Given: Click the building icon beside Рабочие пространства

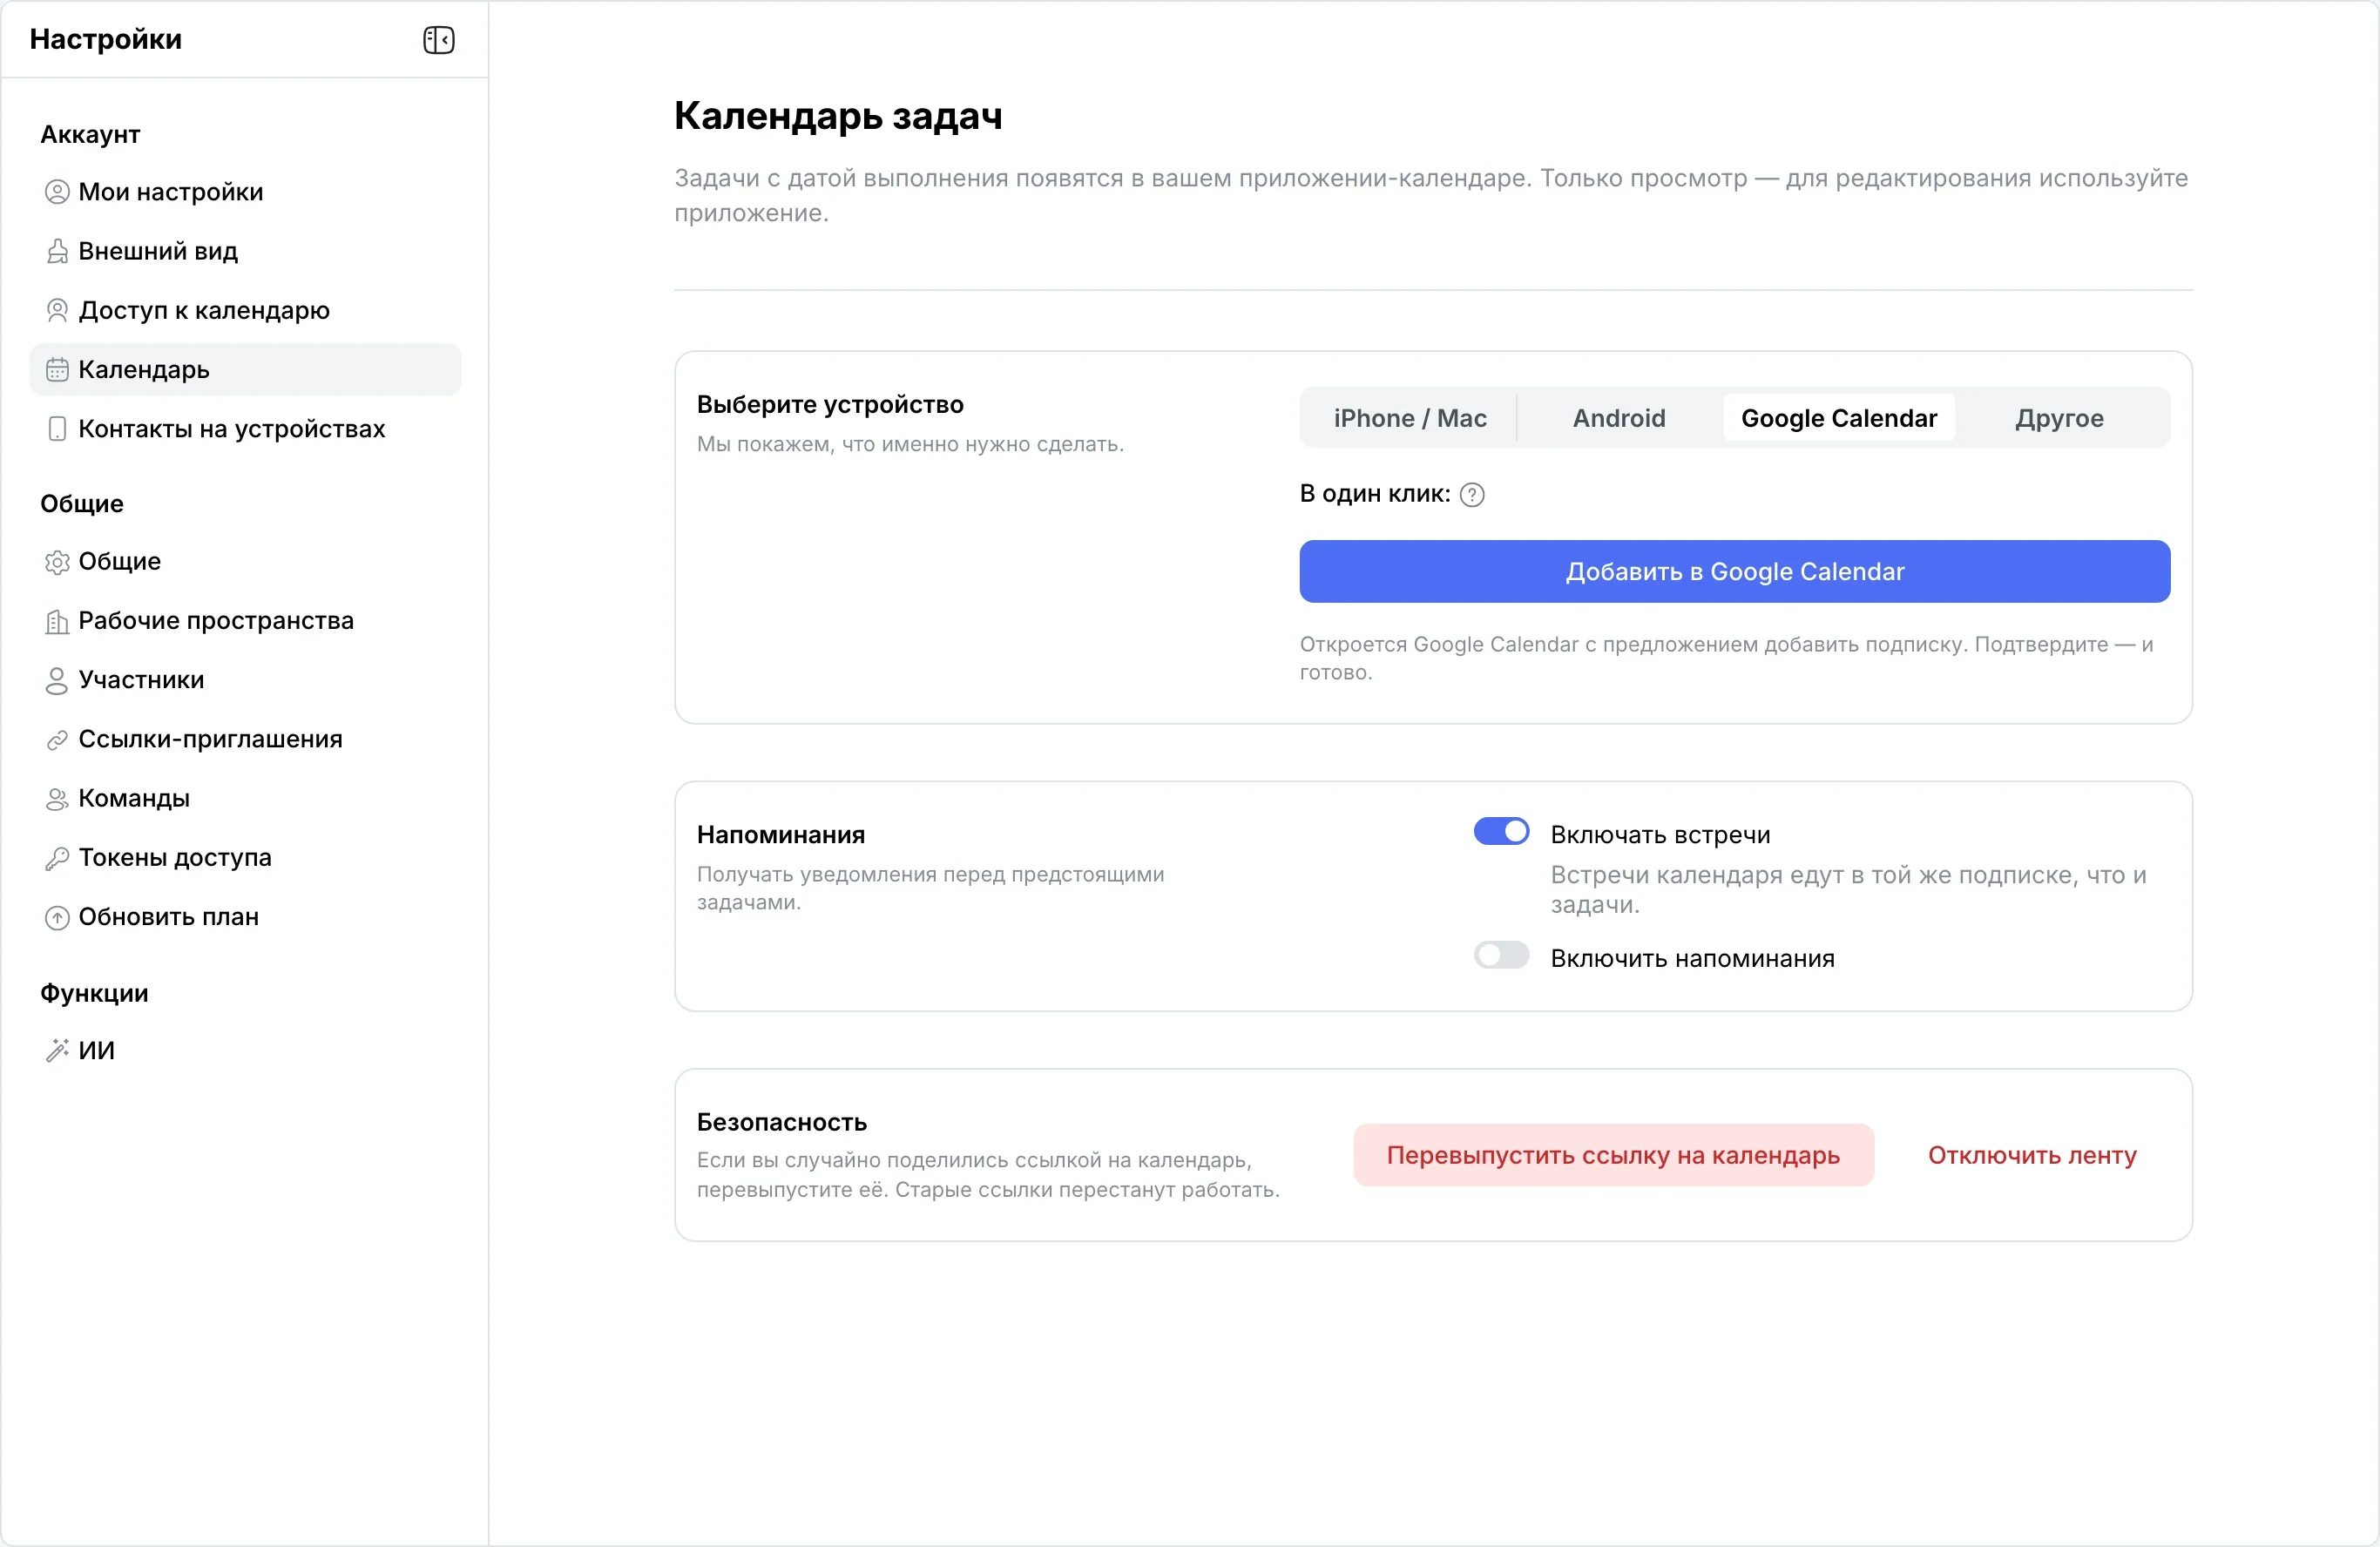Looking at the screenshot, I should tap(57, 621).
